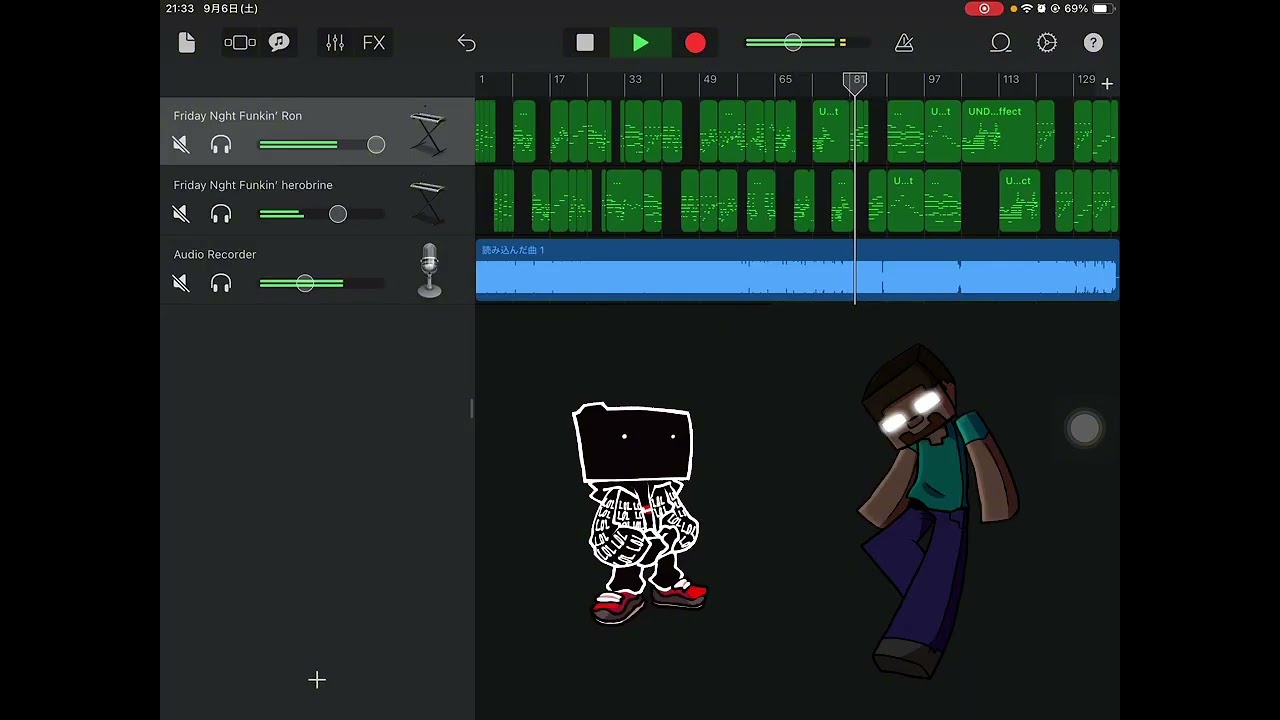Select the Audio Recorder microphone icon
The height and width of the screenshot is (720, 1280).
coord(429,271)
